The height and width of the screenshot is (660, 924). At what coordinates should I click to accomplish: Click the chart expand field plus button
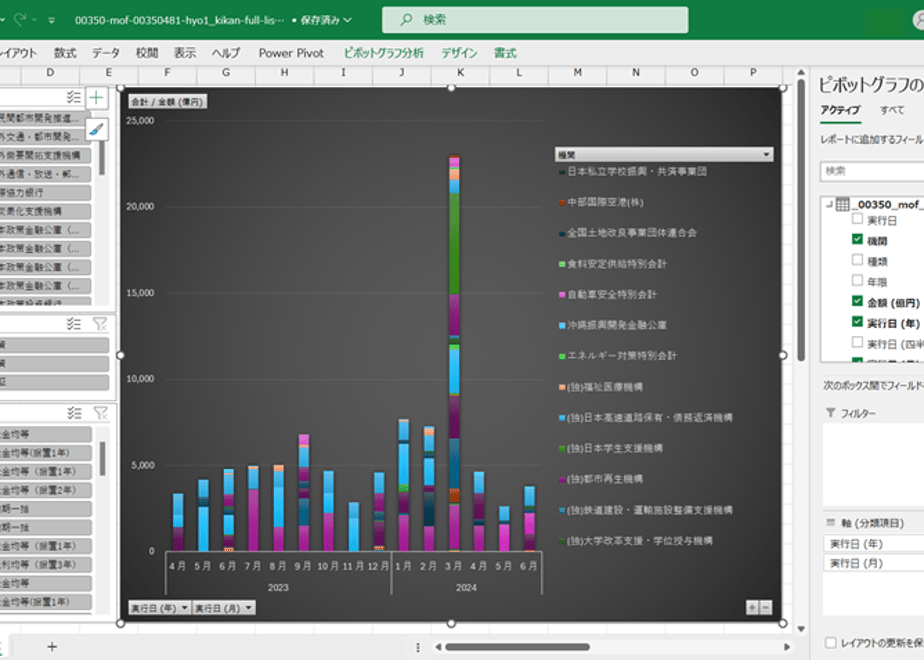pyautogui.click(x=753, y=608)
